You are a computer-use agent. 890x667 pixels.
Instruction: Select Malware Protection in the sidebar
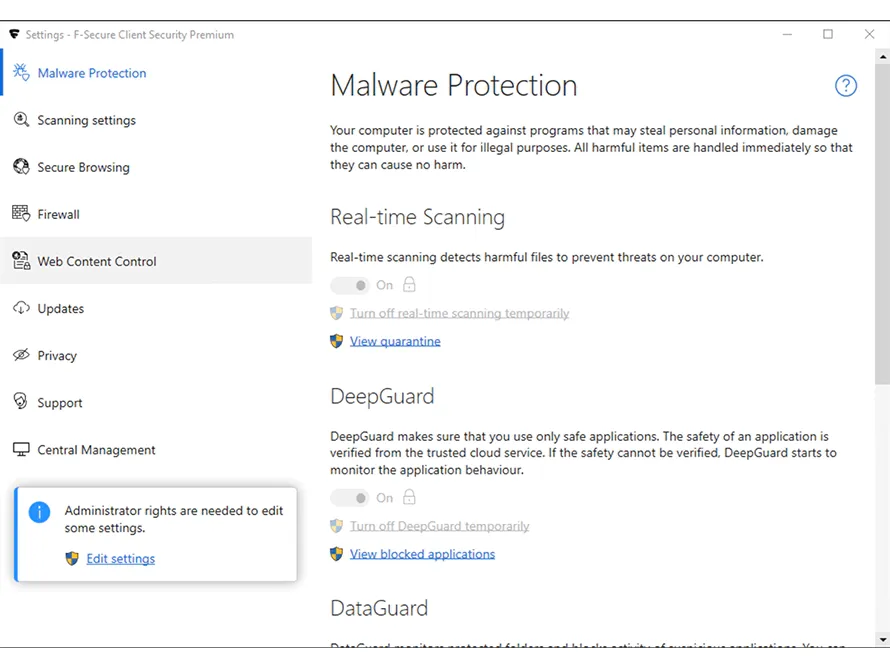click(x=92, y=73)
